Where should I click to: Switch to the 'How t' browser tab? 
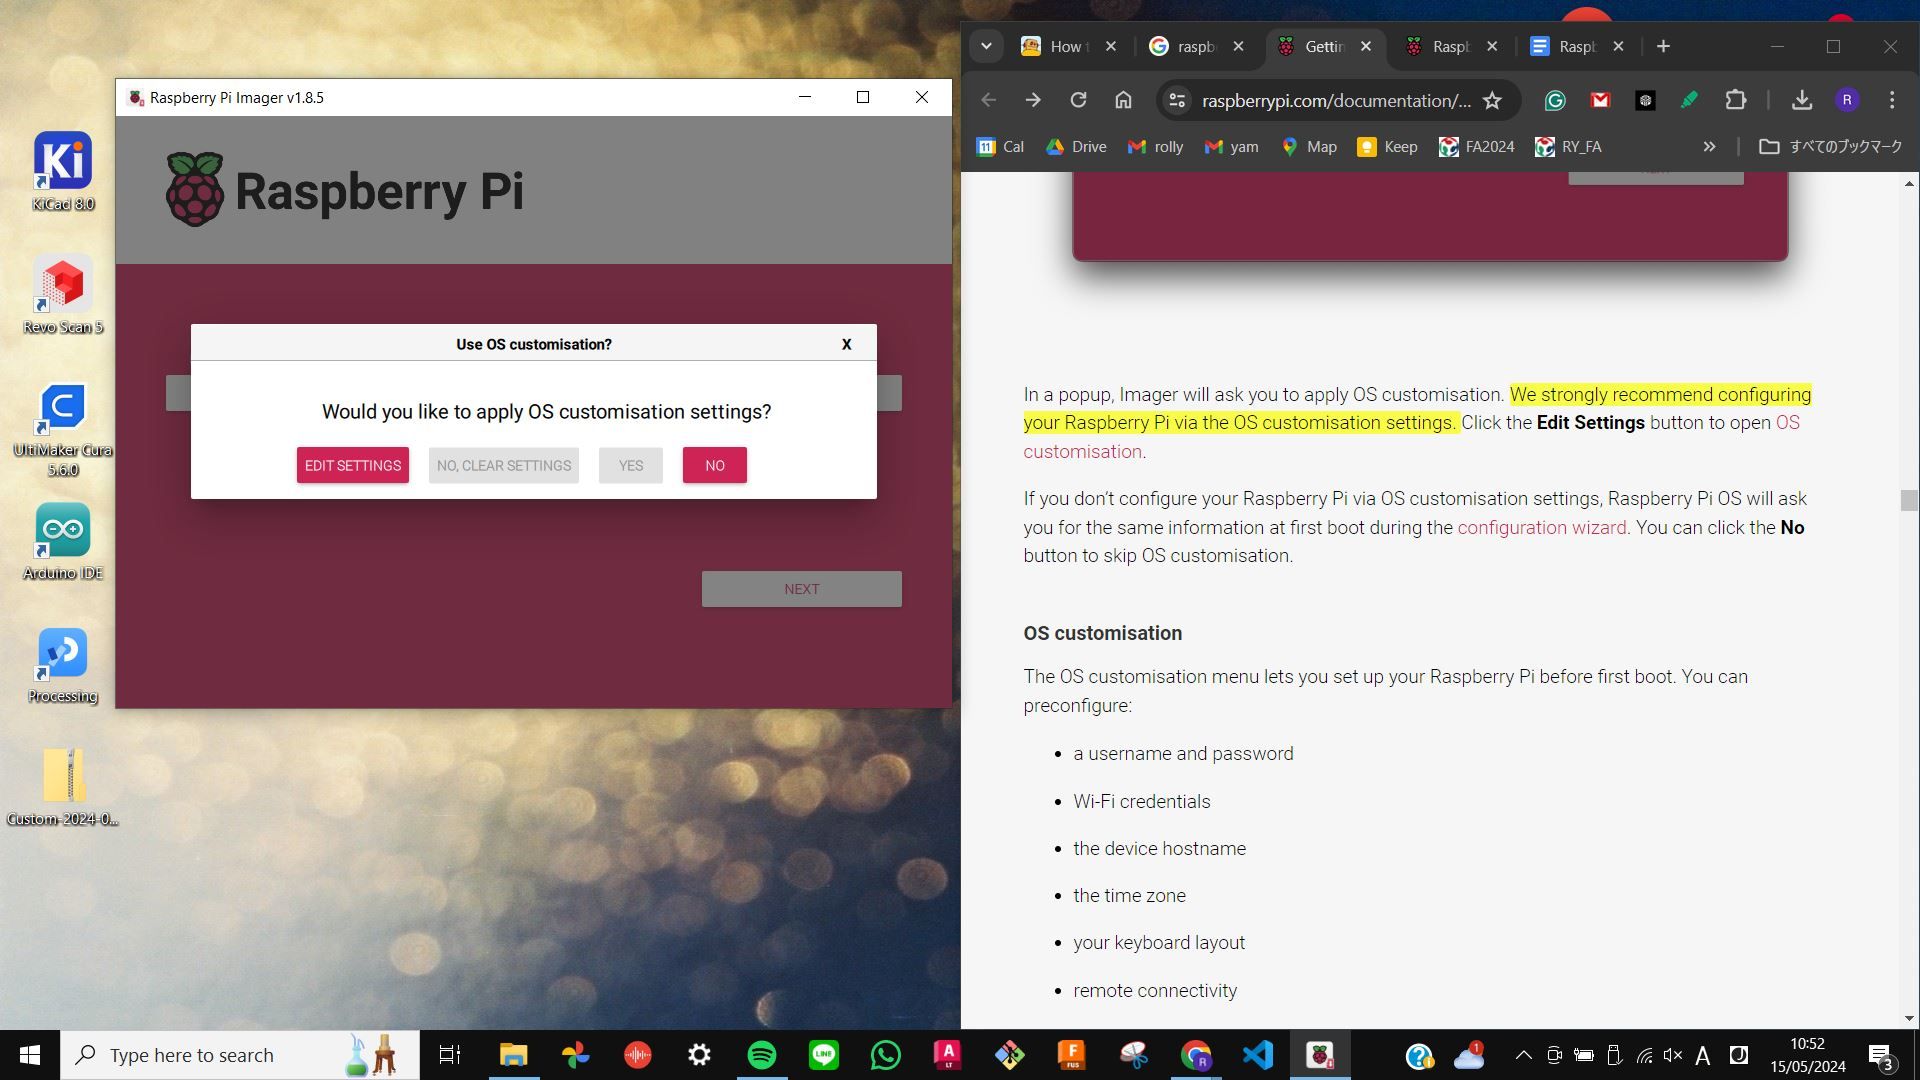pyautogui.click(x=1067, y=46)
